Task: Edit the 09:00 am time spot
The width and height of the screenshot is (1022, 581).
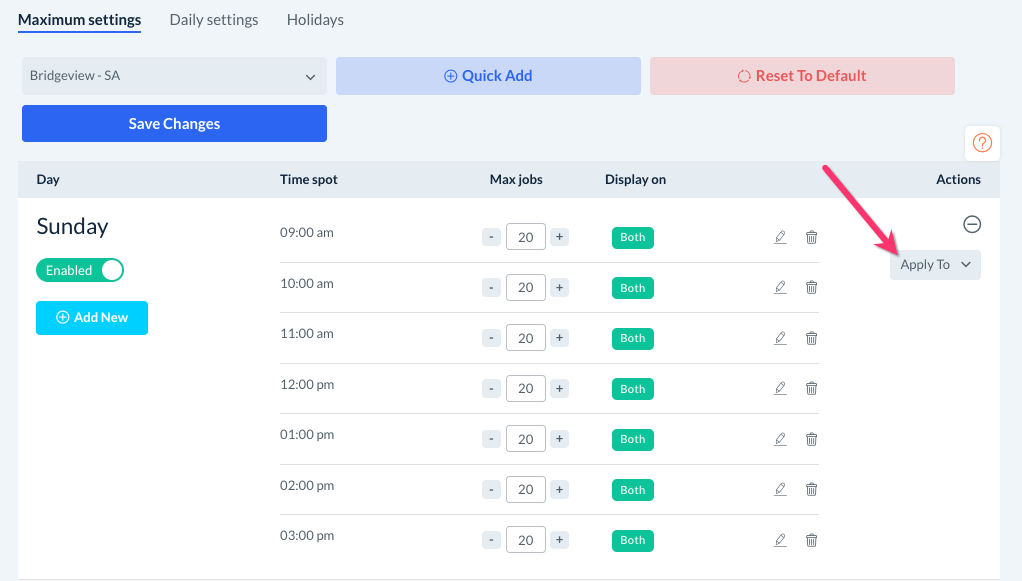Action: coord(780,237)
